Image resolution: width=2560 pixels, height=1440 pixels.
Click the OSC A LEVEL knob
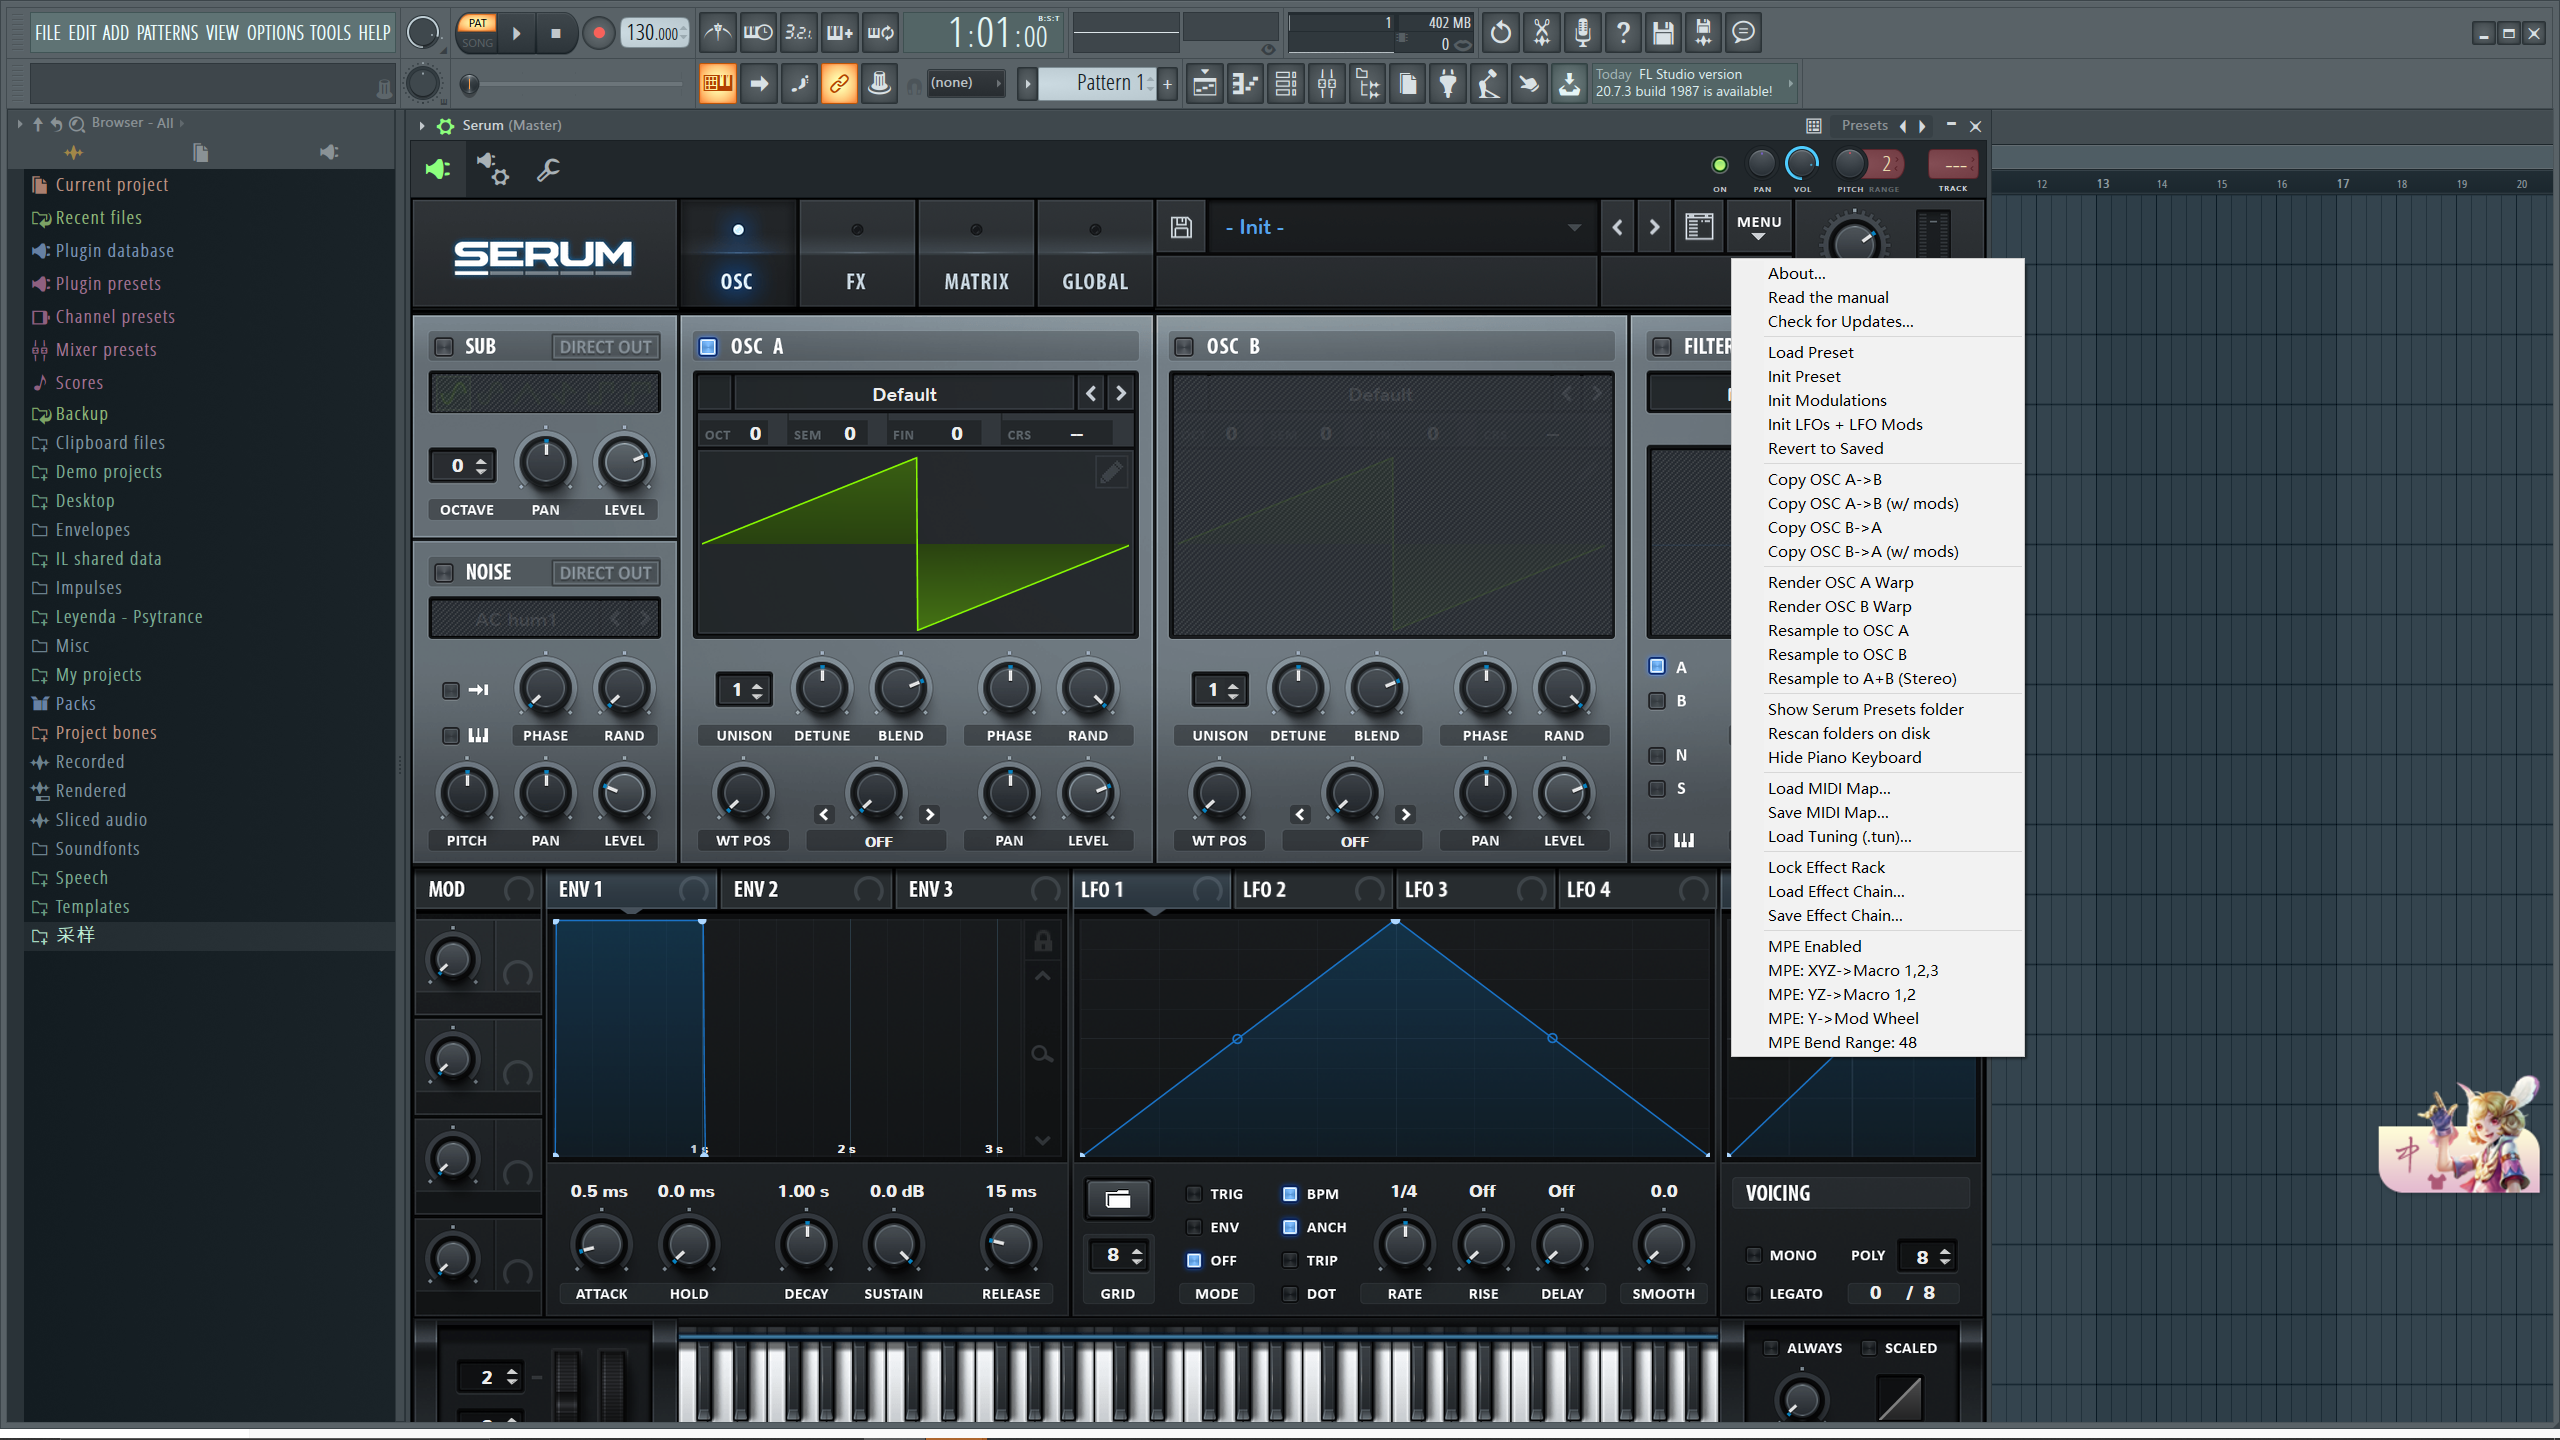tap(1088, 793)
